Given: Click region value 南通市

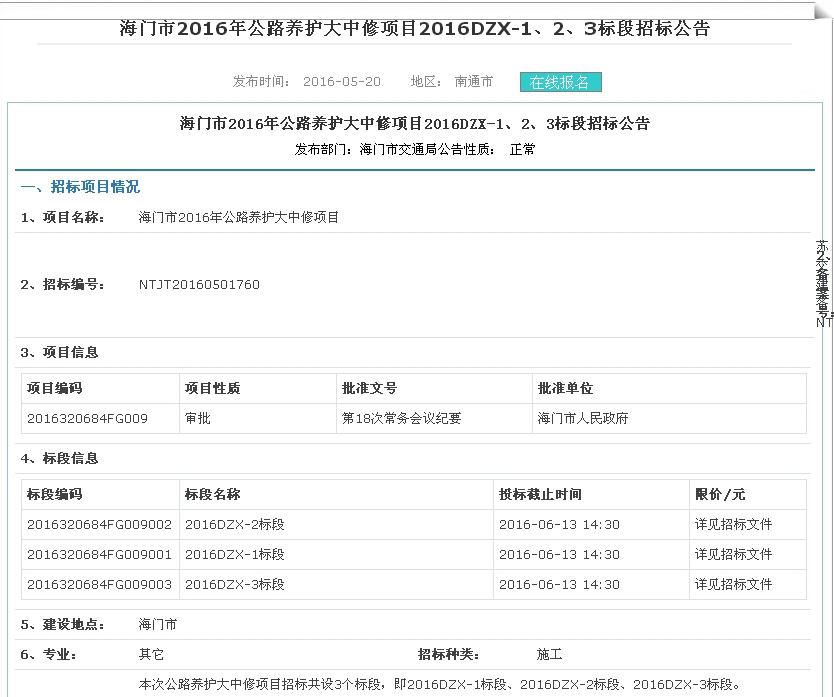Looking at the screenshot, I should tap(473, 81).
